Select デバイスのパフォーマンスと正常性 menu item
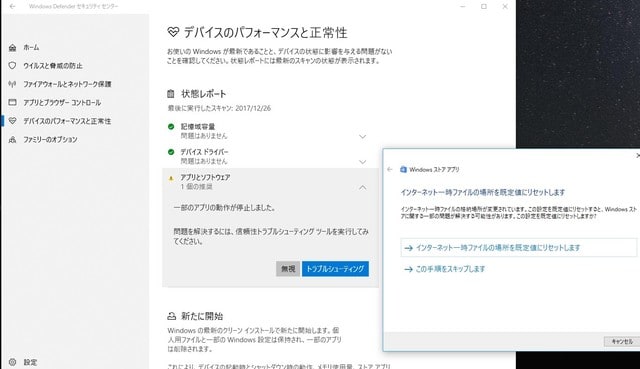The image size is (640, 369). click(x=67, y=121)
